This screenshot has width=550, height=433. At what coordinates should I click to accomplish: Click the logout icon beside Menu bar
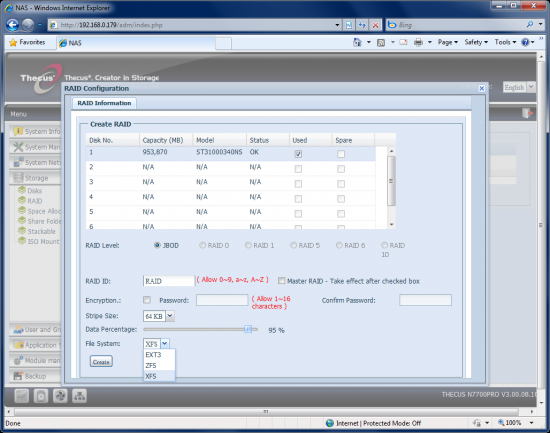tap(527, 113)
